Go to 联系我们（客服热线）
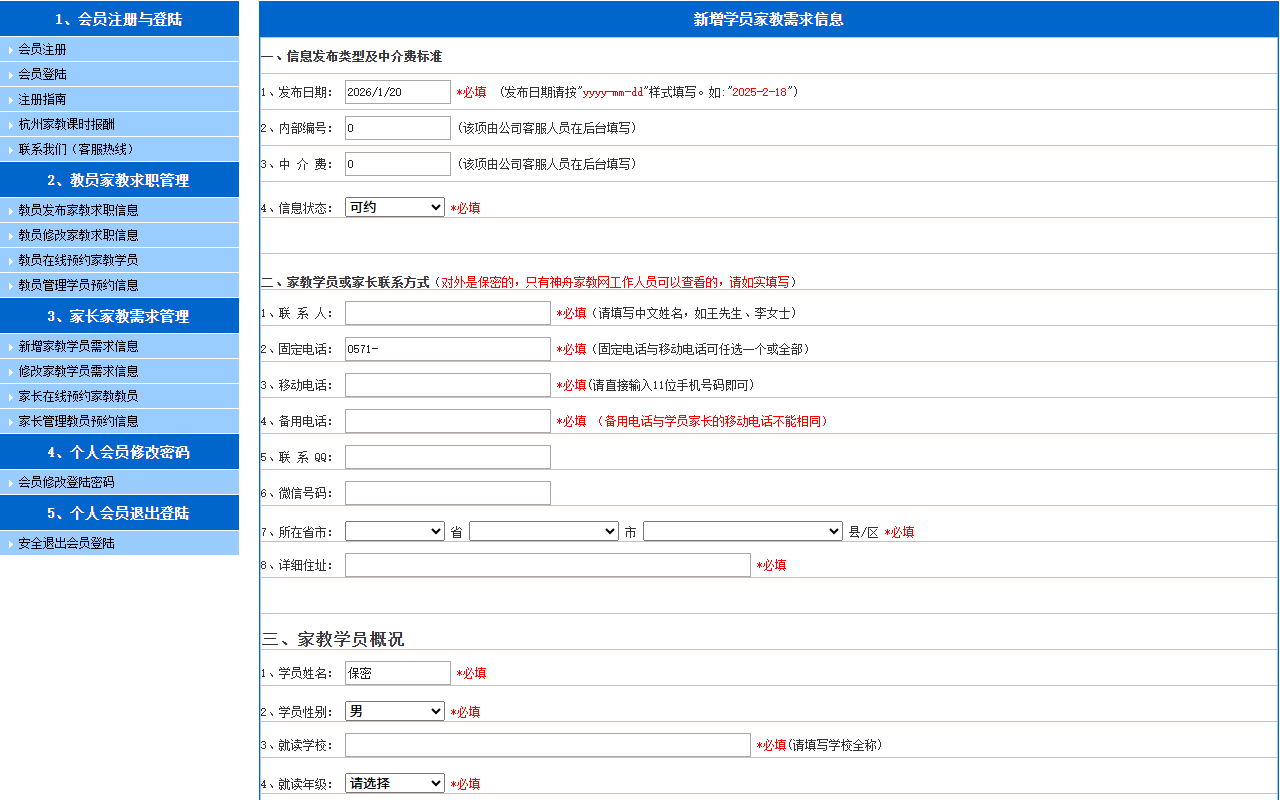 [75, 149]
